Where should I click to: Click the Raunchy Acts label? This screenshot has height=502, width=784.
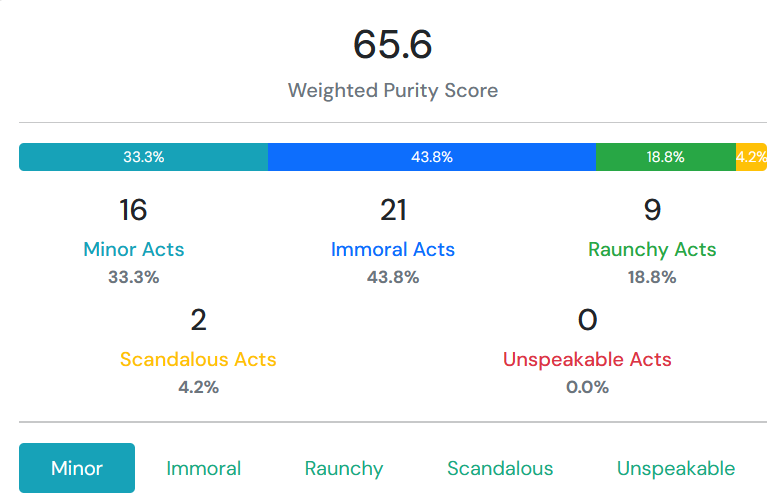tap(652, 250)
